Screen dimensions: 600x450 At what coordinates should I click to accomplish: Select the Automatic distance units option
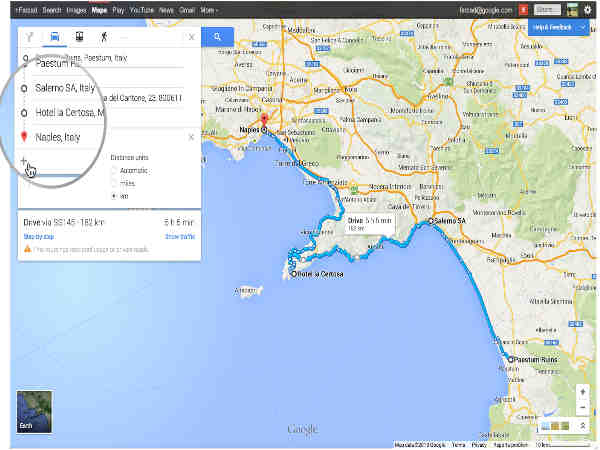[x=113, y=170]
